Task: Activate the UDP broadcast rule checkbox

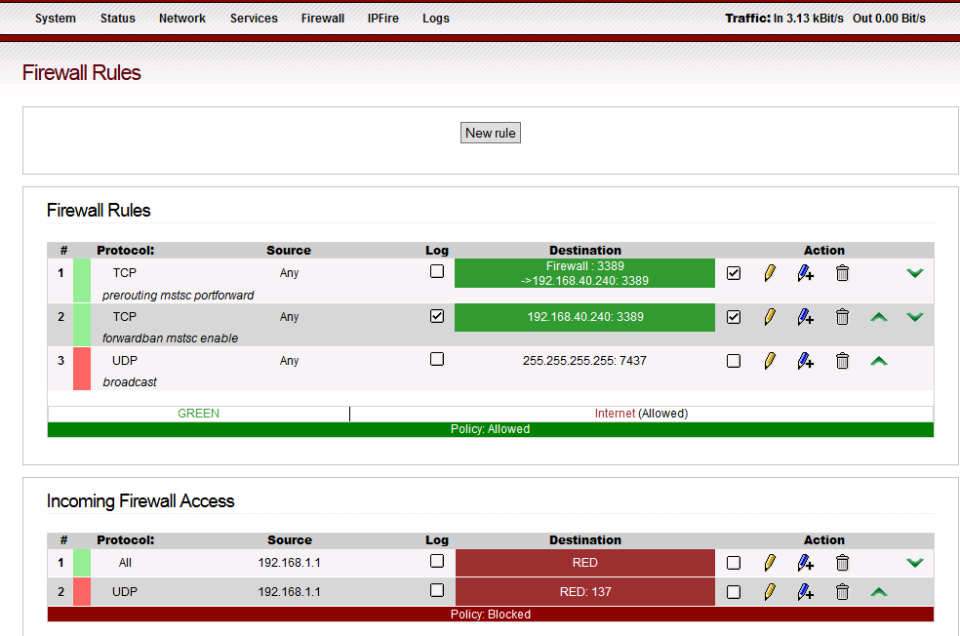Action: tap(733, 361)
